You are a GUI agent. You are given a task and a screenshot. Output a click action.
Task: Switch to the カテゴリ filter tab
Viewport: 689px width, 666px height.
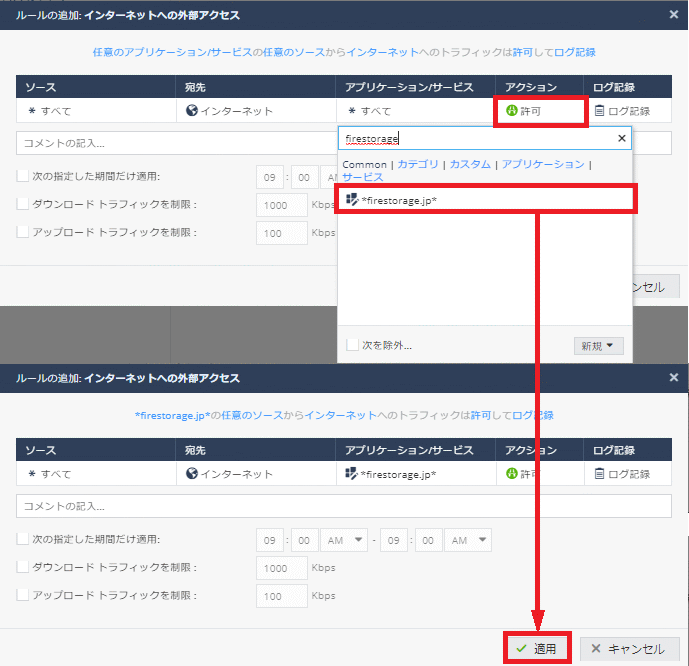[x=419, y=164]
